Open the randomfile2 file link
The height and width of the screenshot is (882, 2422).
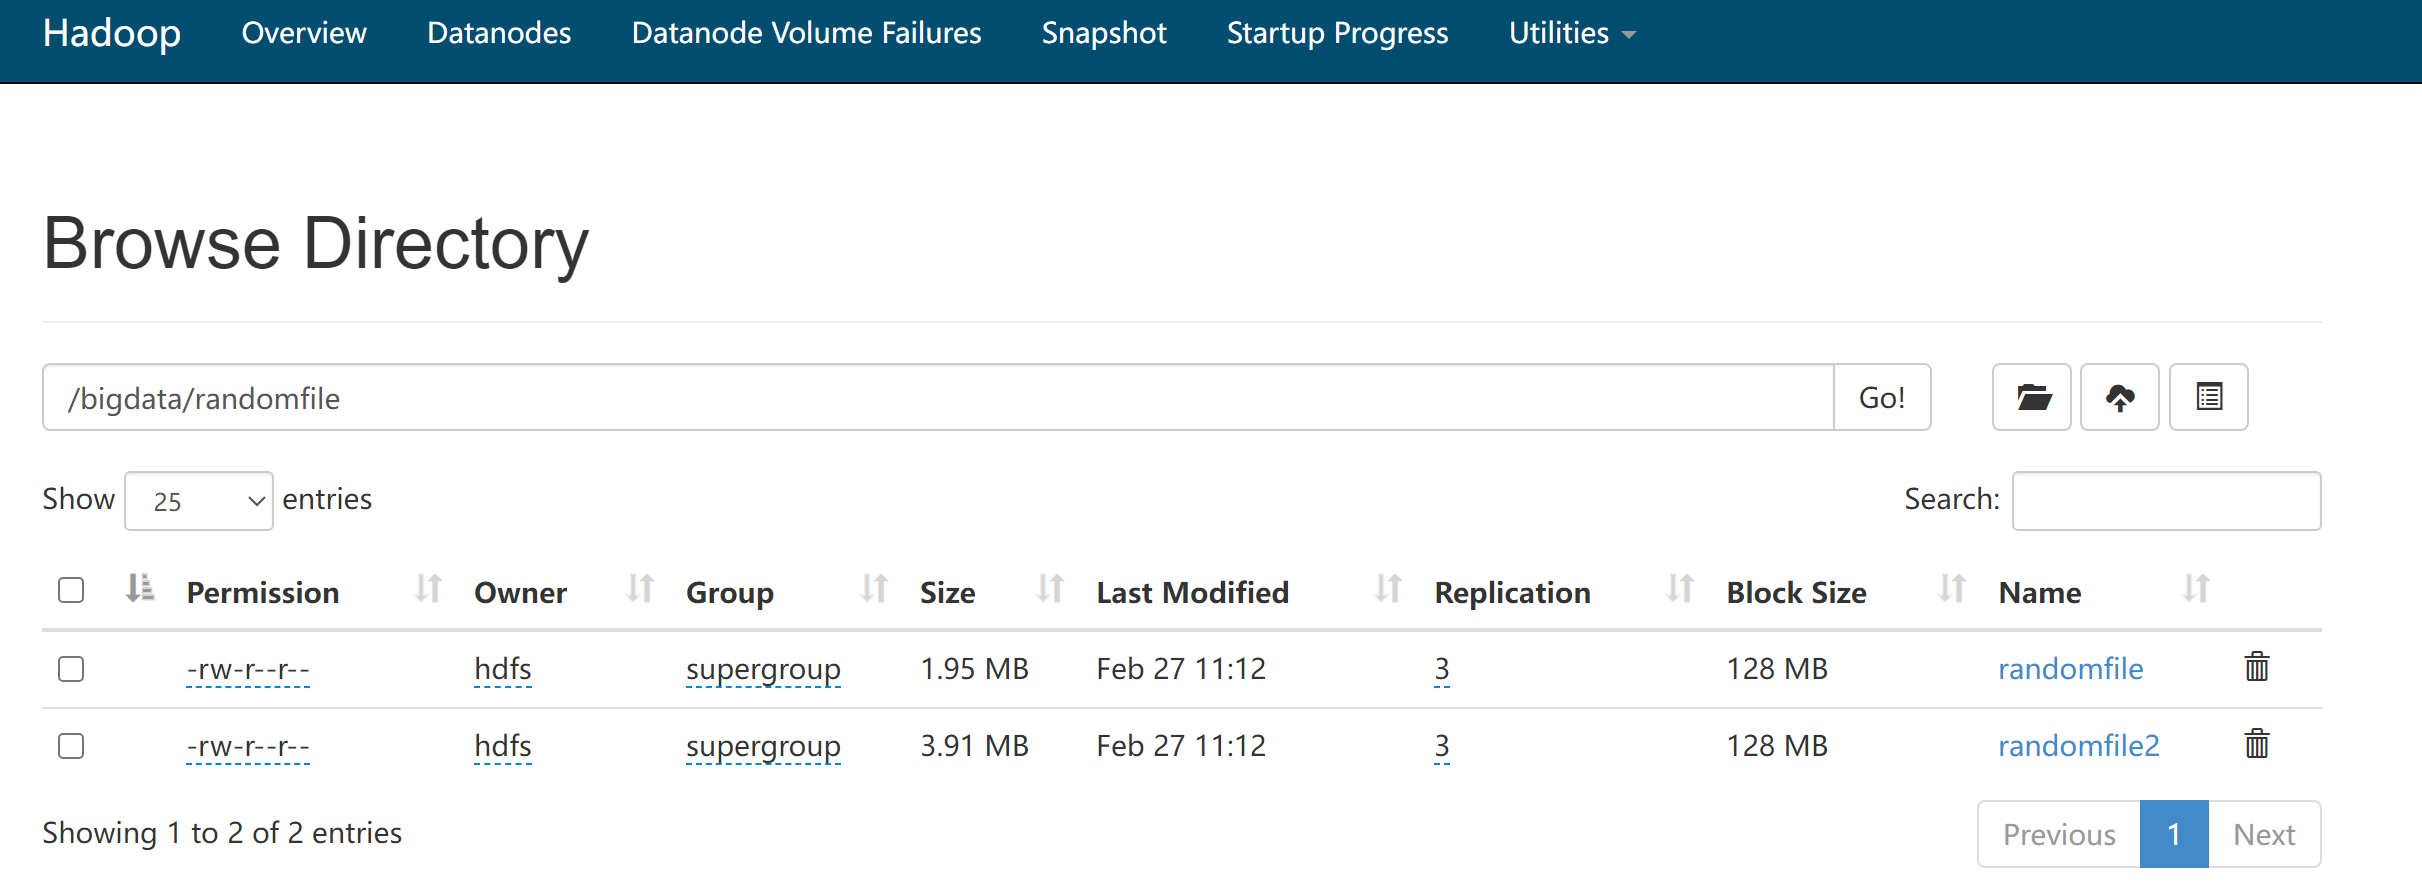click(2078, 746)
